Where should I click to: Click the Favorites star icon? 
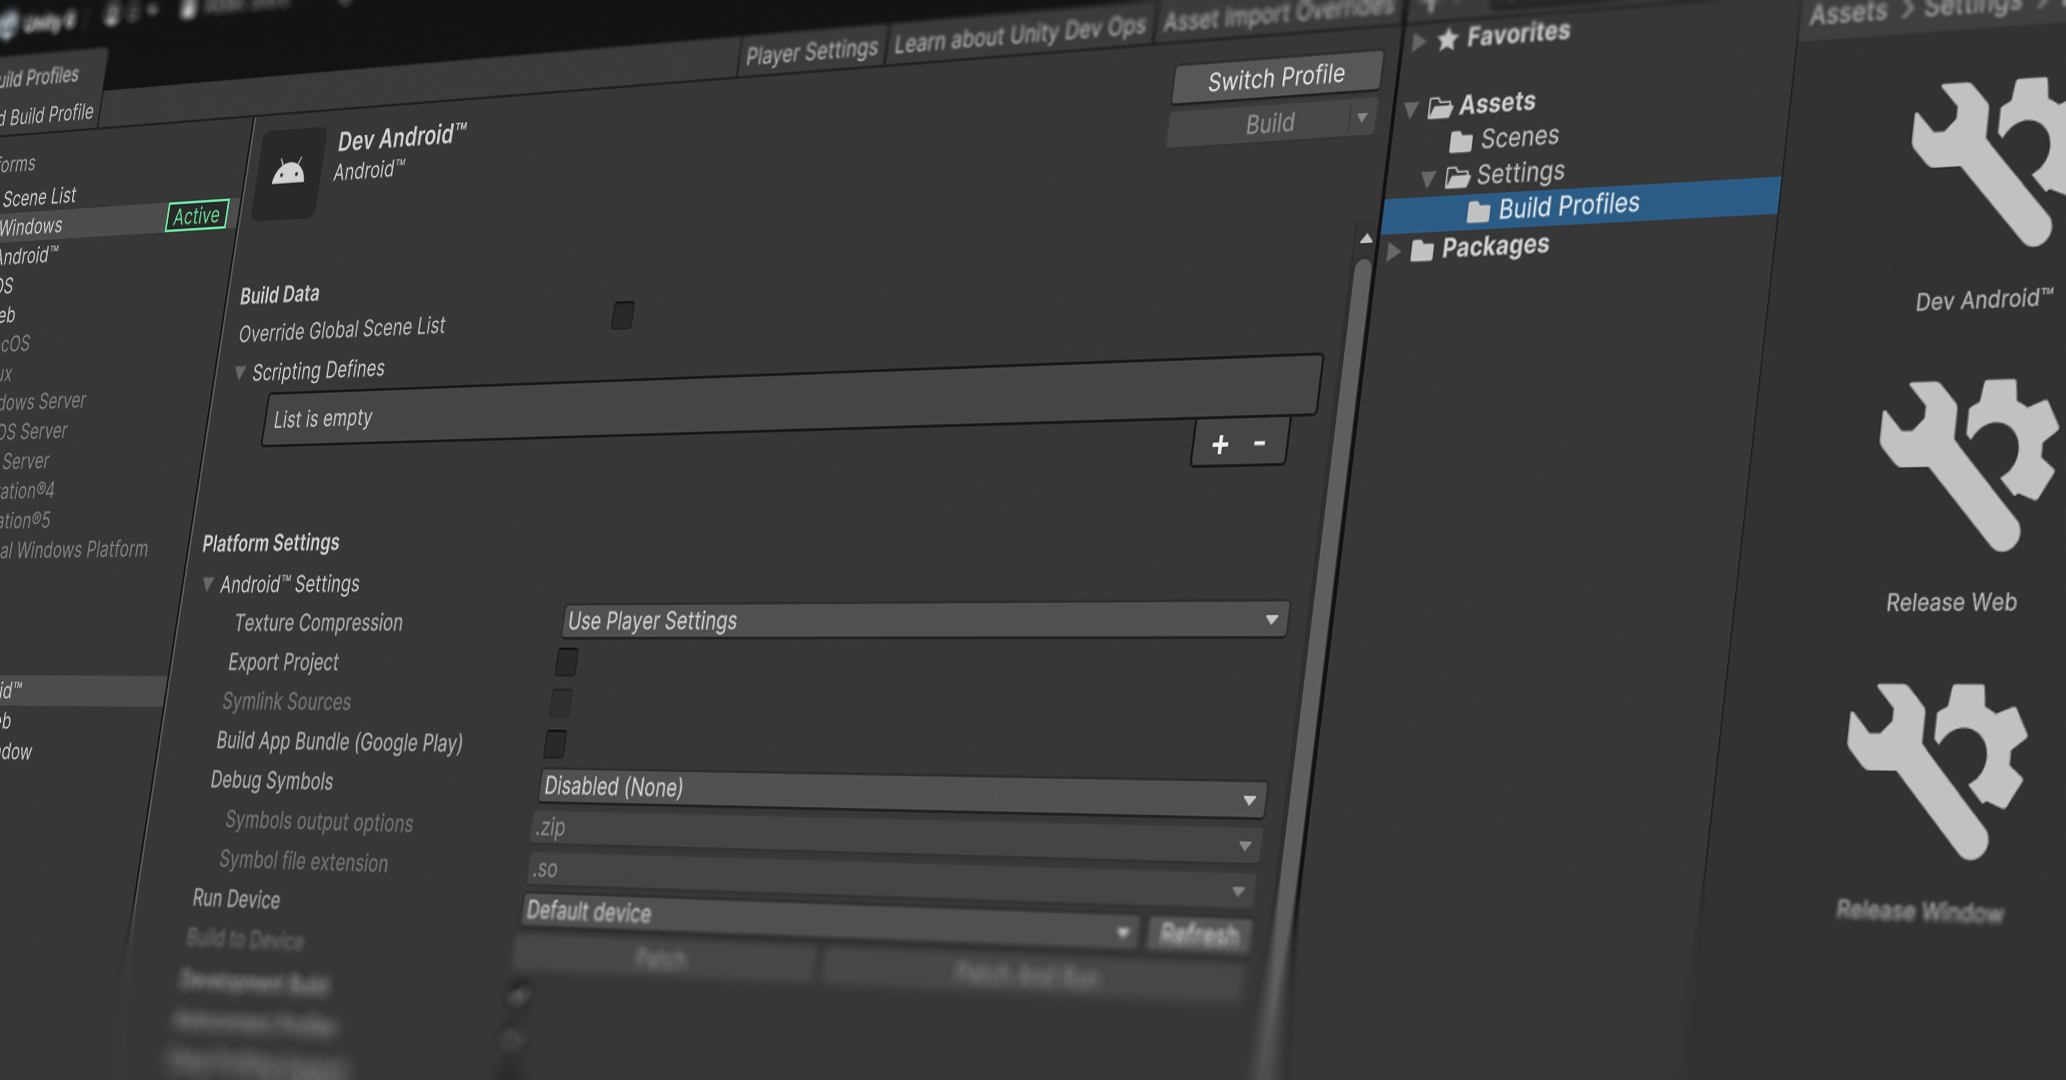point(1447,40)
